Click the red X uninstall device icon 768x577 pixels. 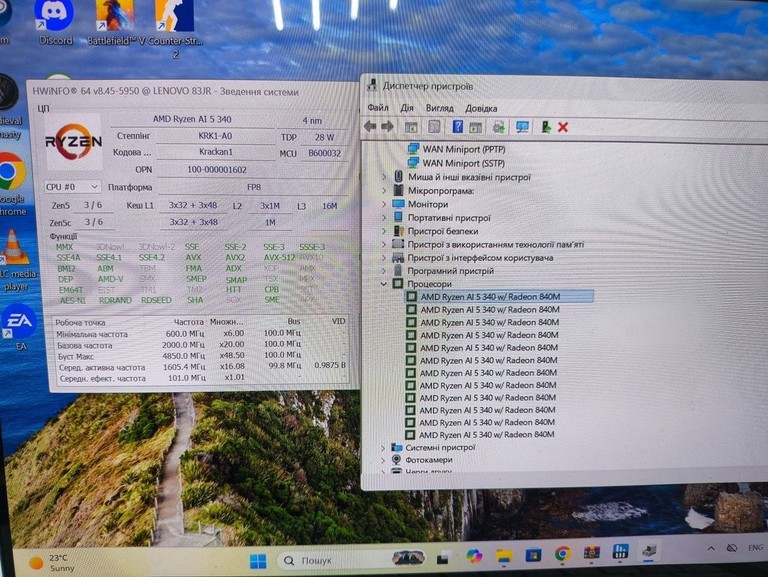pos(563,127)
